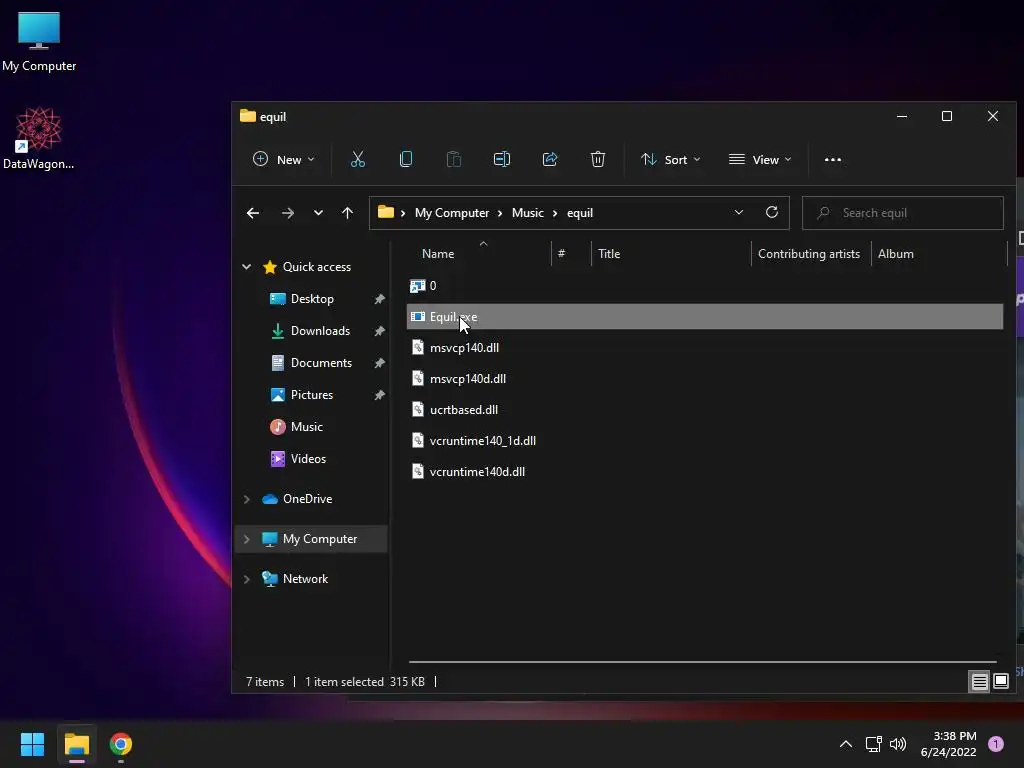
Task: Click the pin icon next to Pictures
Action: click(x=379, y=395)
